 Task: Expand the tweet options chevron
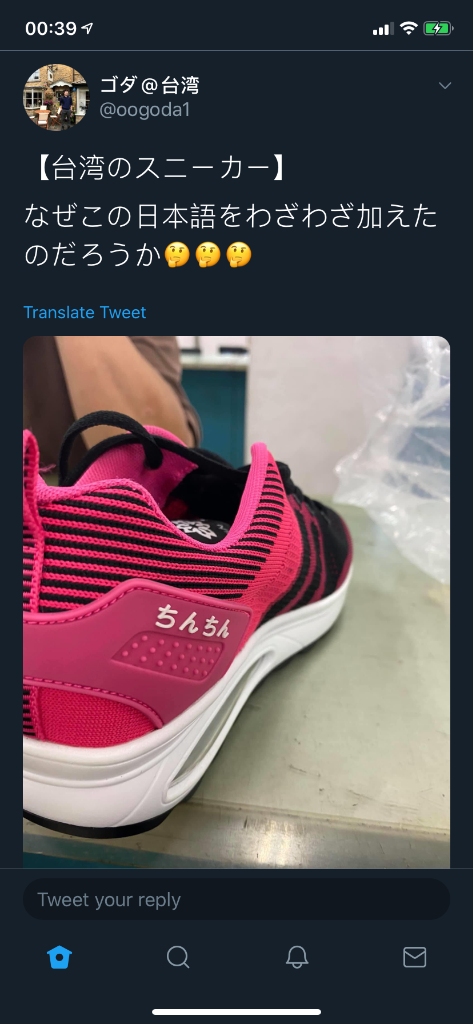(445, 86)
